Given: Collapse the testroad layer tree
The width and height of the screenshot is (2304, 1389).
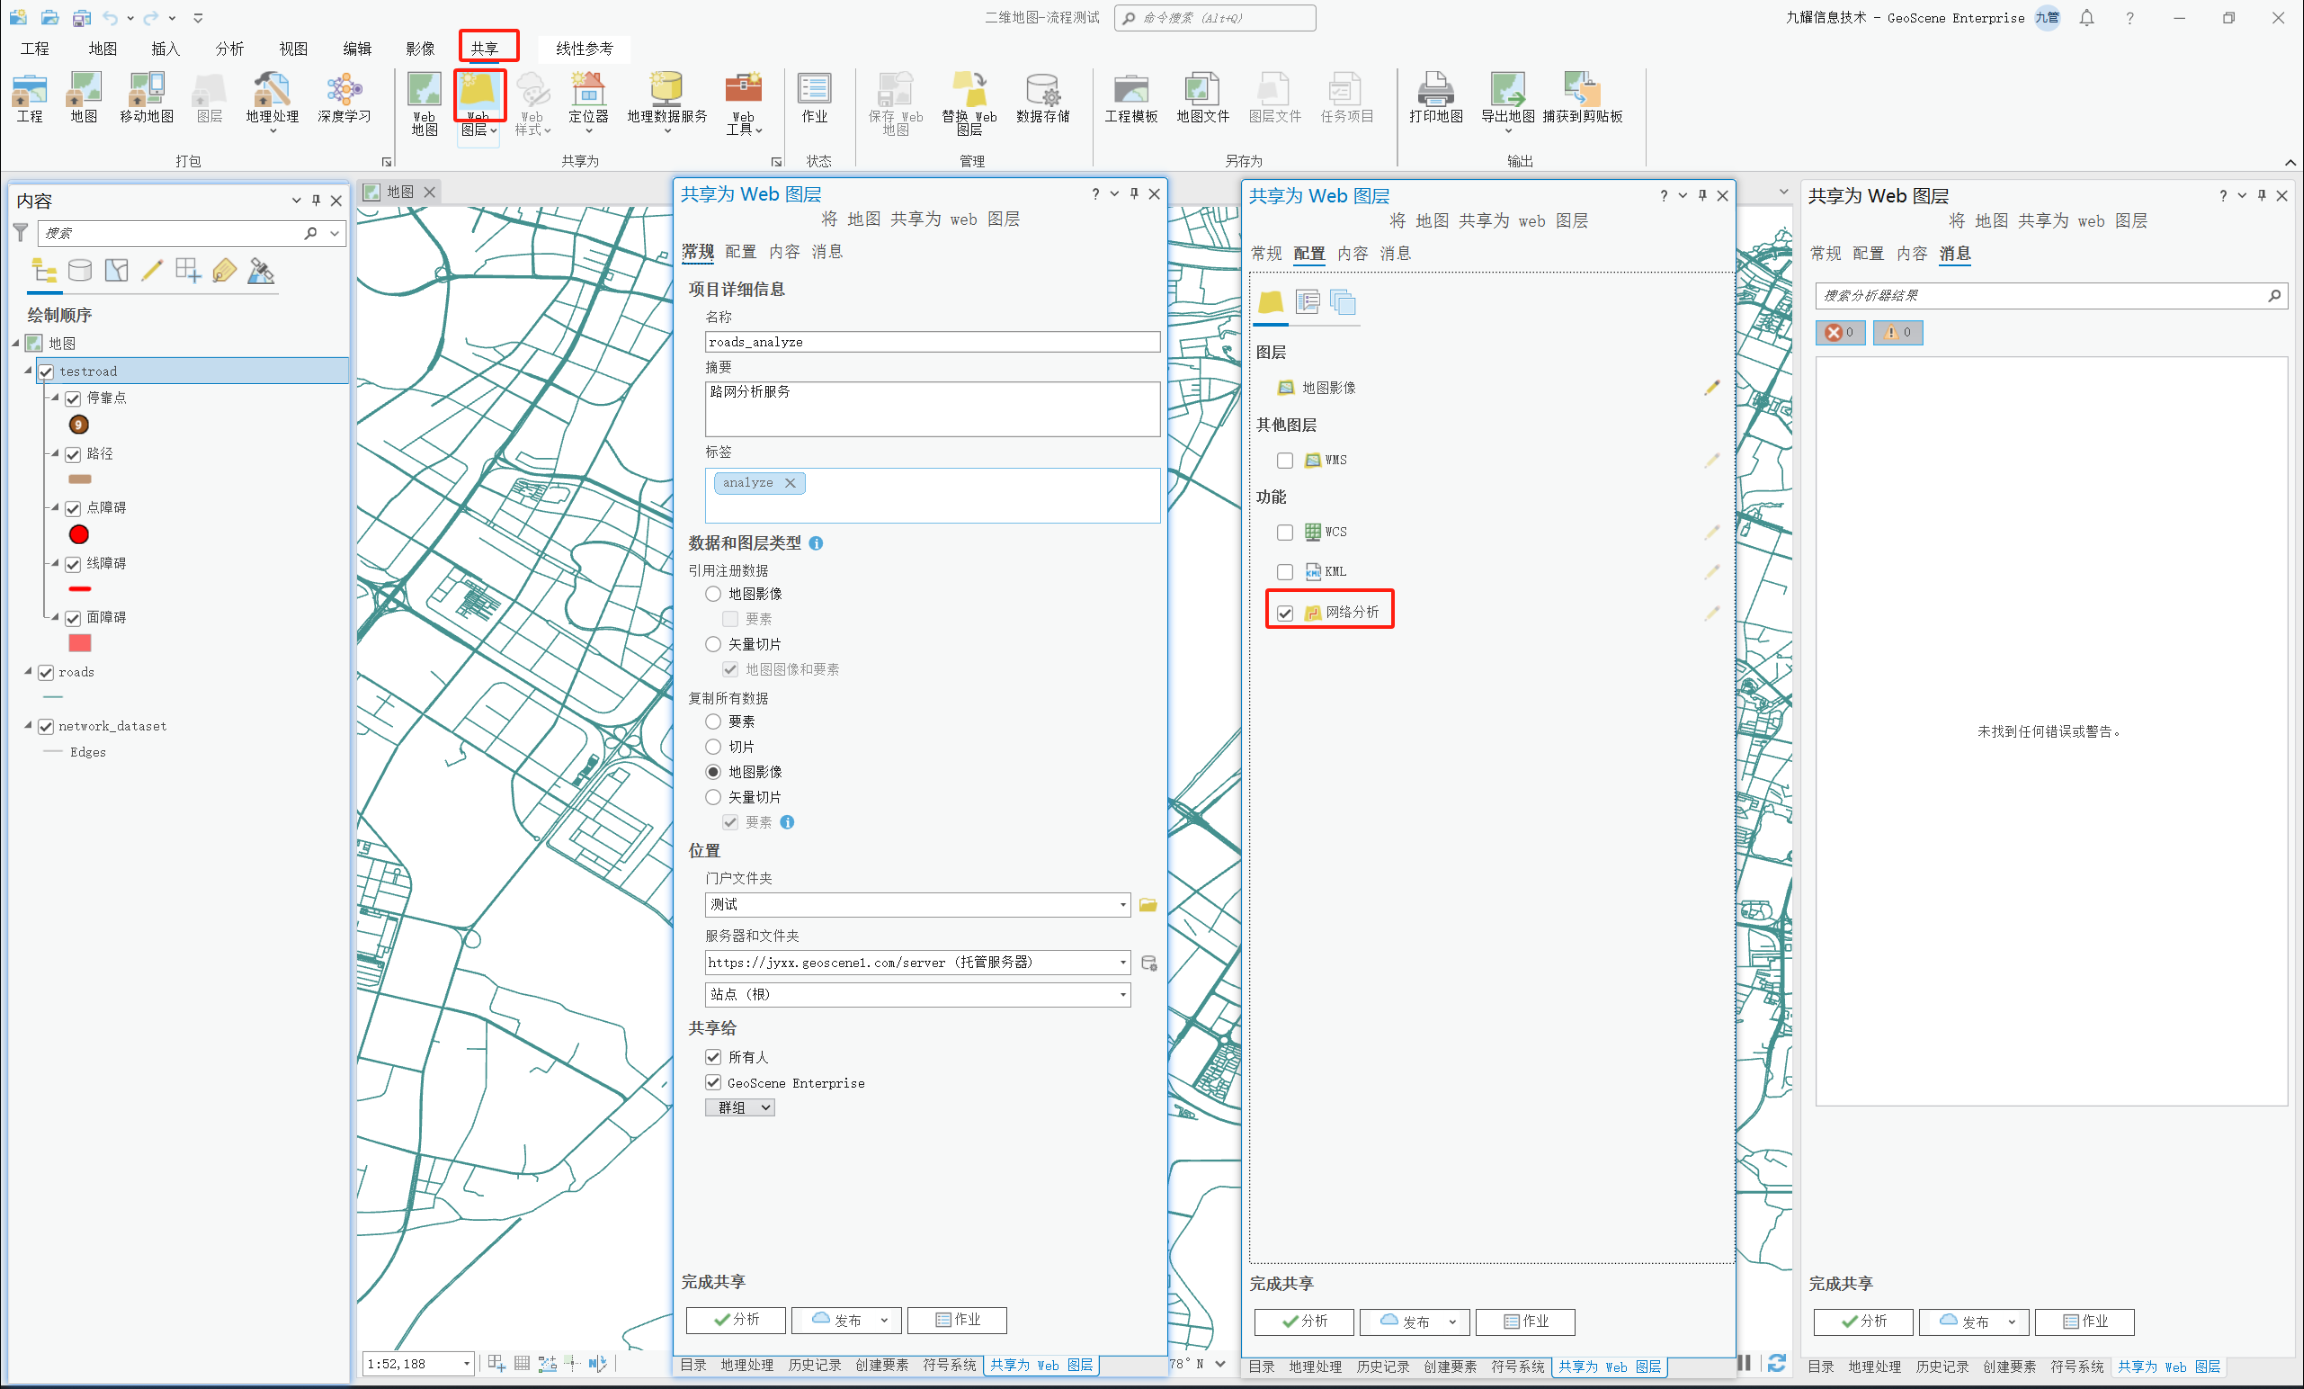Looking at the screenshot, I should click(28, 371).
